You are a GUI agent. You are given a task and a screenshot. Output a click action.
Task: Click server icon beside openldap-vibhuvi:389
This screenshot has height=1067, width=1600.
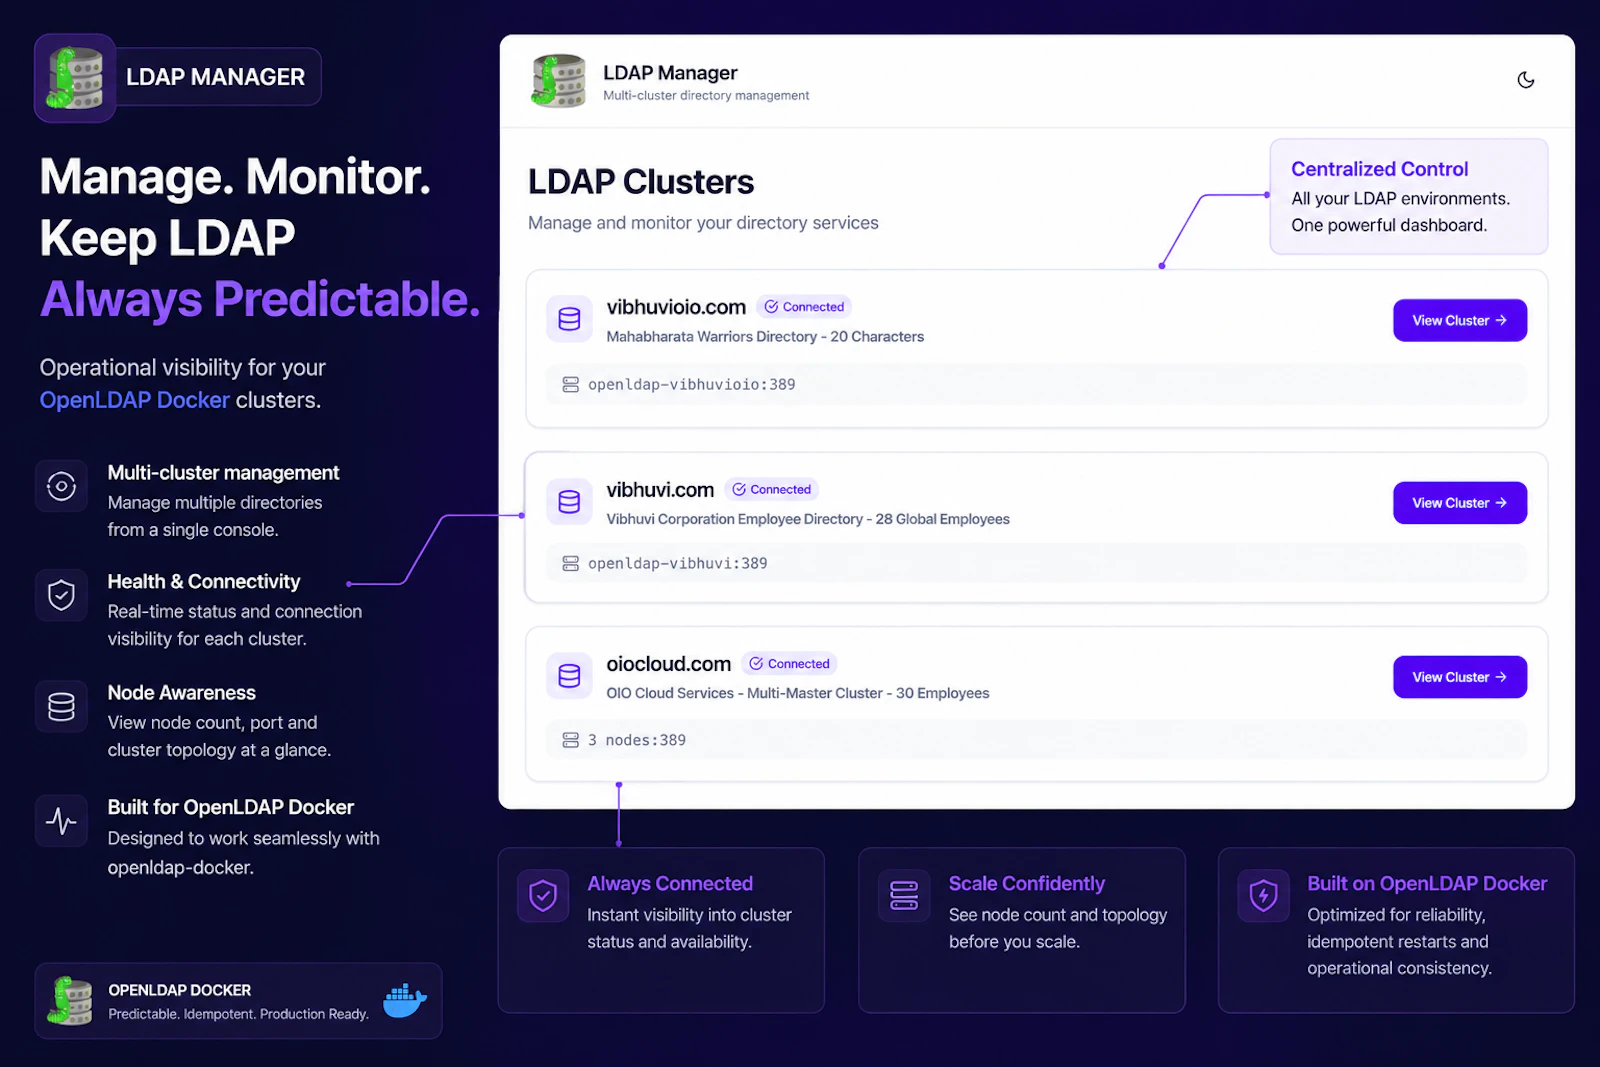(570, 564)
